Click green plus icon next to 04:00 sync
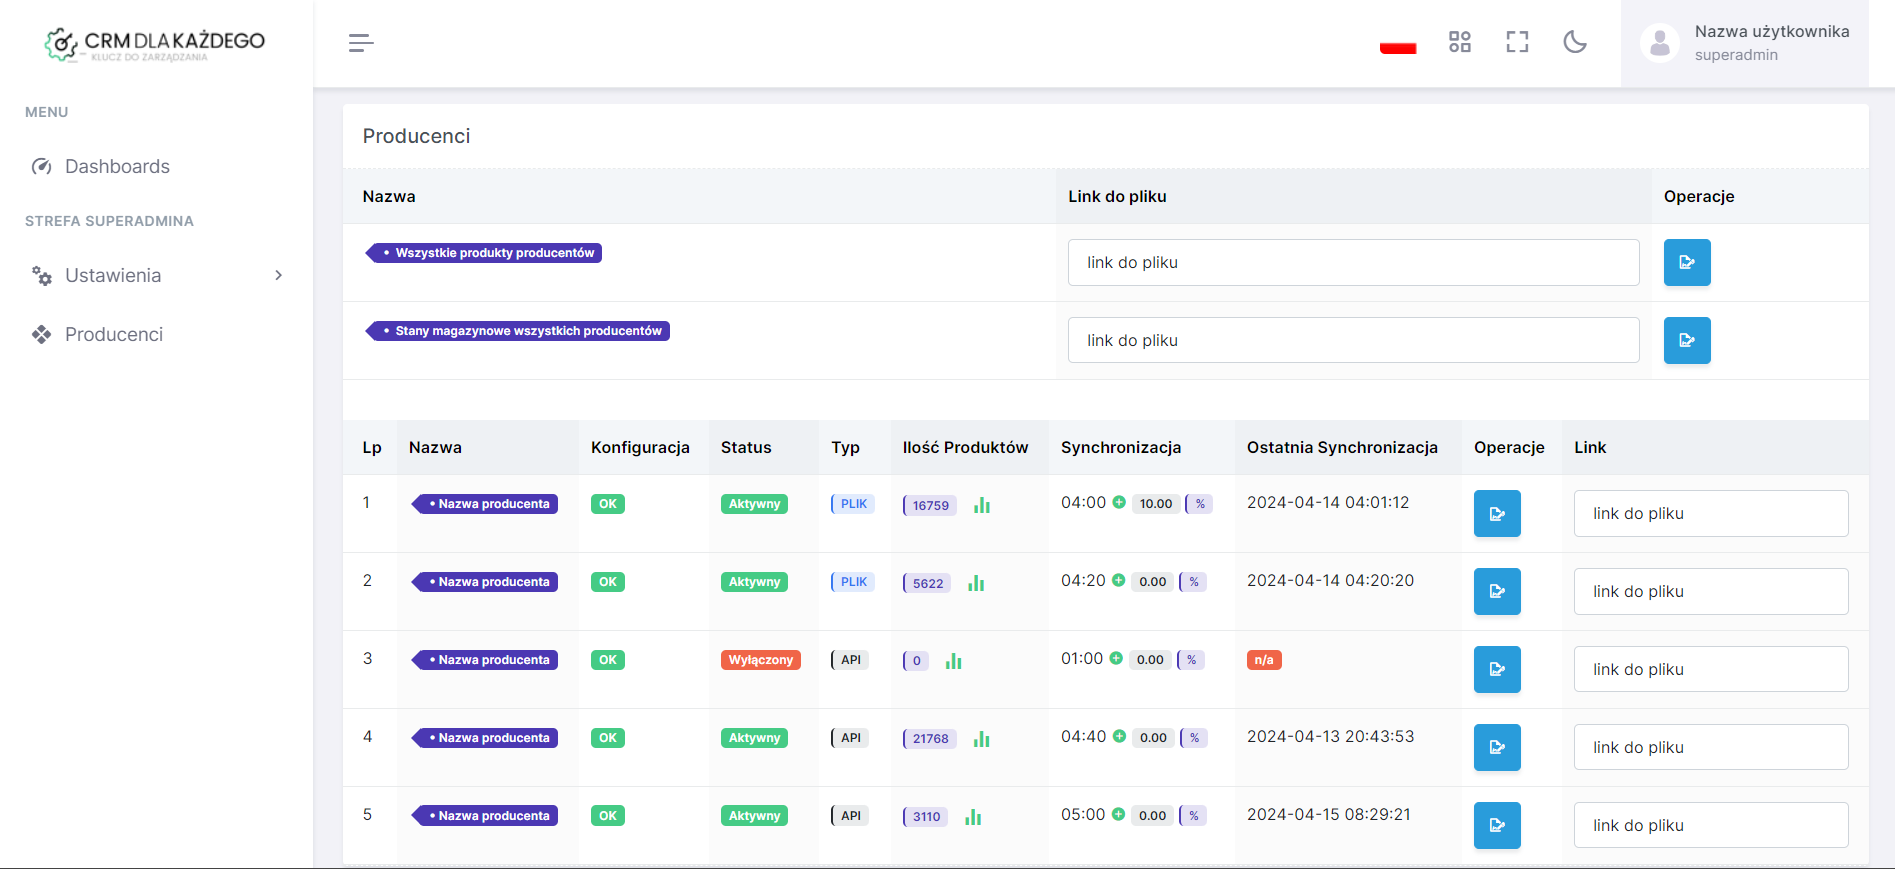Viewport: 1895px width, 869px height. [1119, 503]
